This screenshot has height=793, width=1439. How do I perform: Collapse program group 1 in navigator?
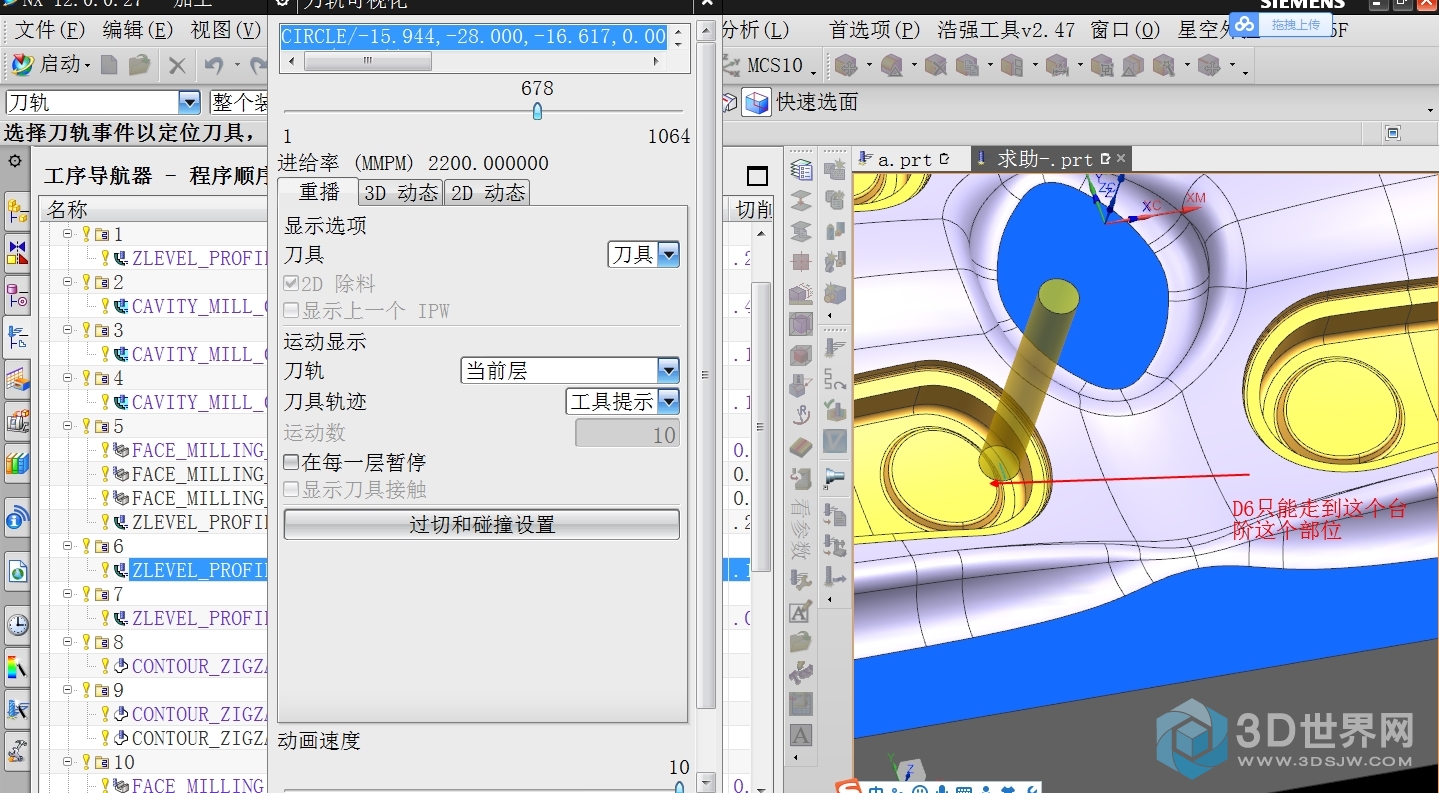pyautogui.click(x=69, y=234)
